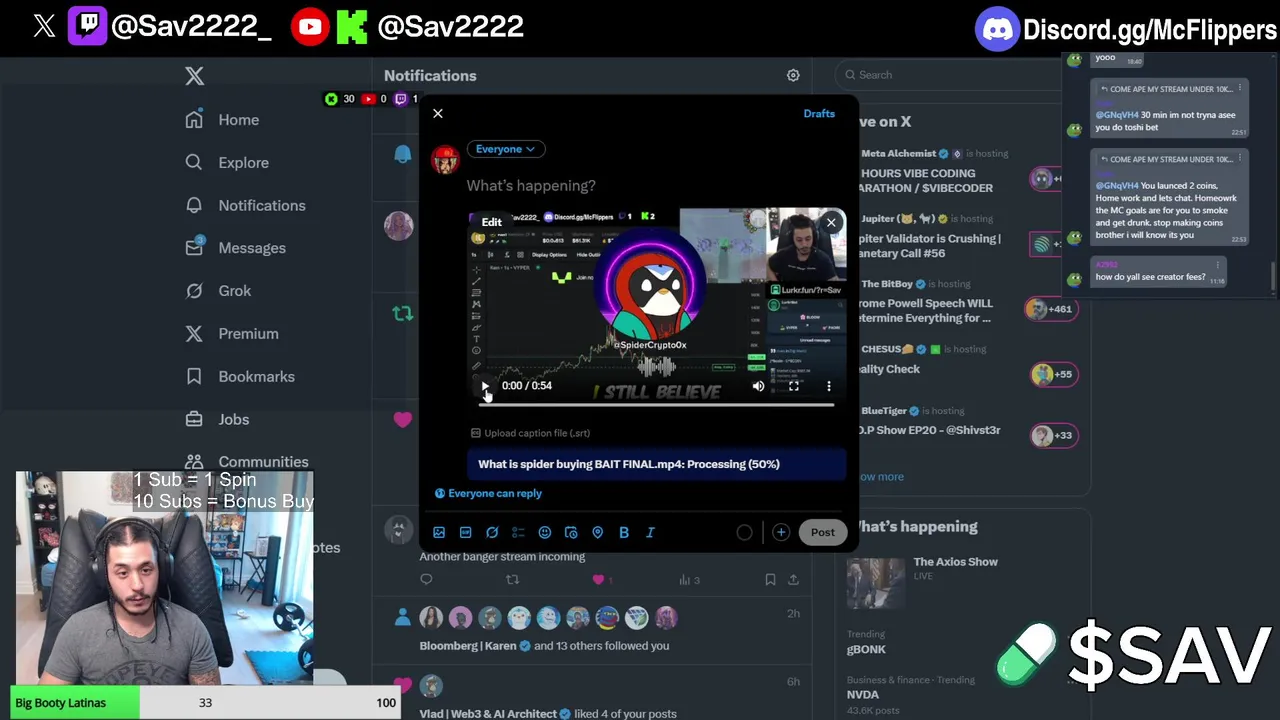Viewport: 1280px width, 720px height.
Task: Open Bookmarks in the sidebar
Action: tap(240, 377)
